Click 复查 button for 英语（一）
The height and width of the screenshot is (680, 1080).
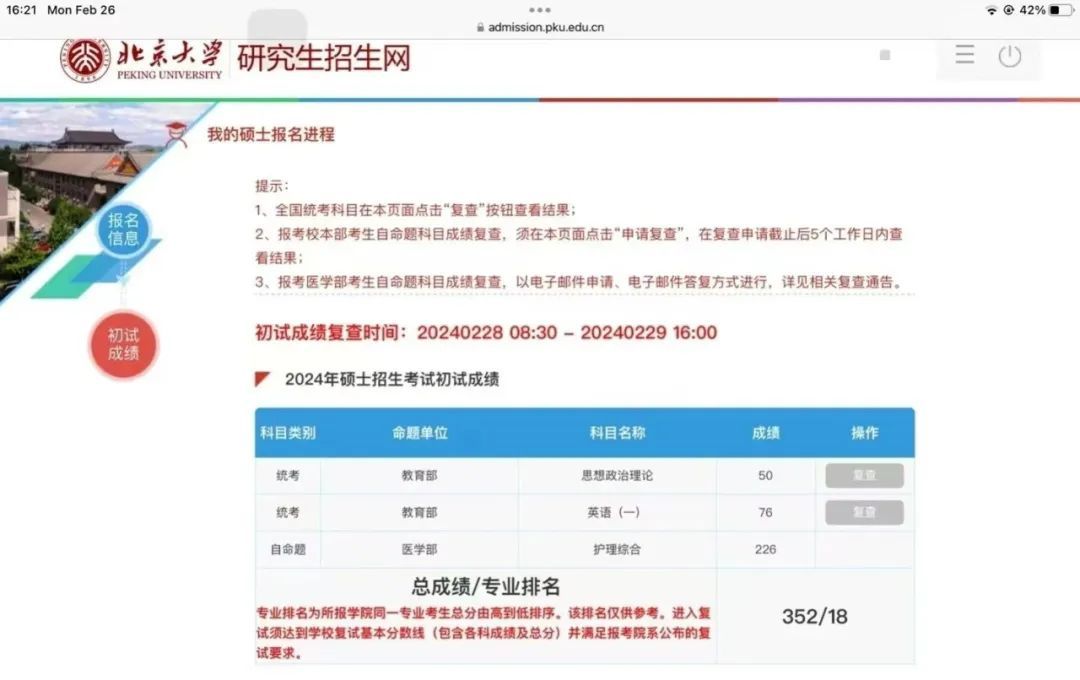pyautogui.click(x=864, y=512)
